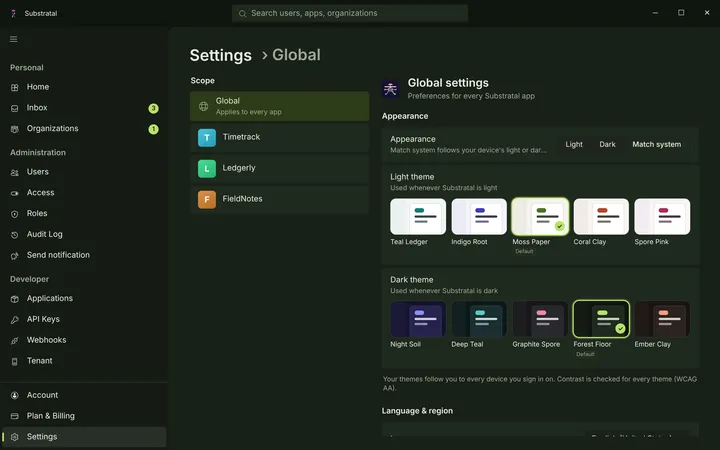Set appearance to Match system

[657, 144]
